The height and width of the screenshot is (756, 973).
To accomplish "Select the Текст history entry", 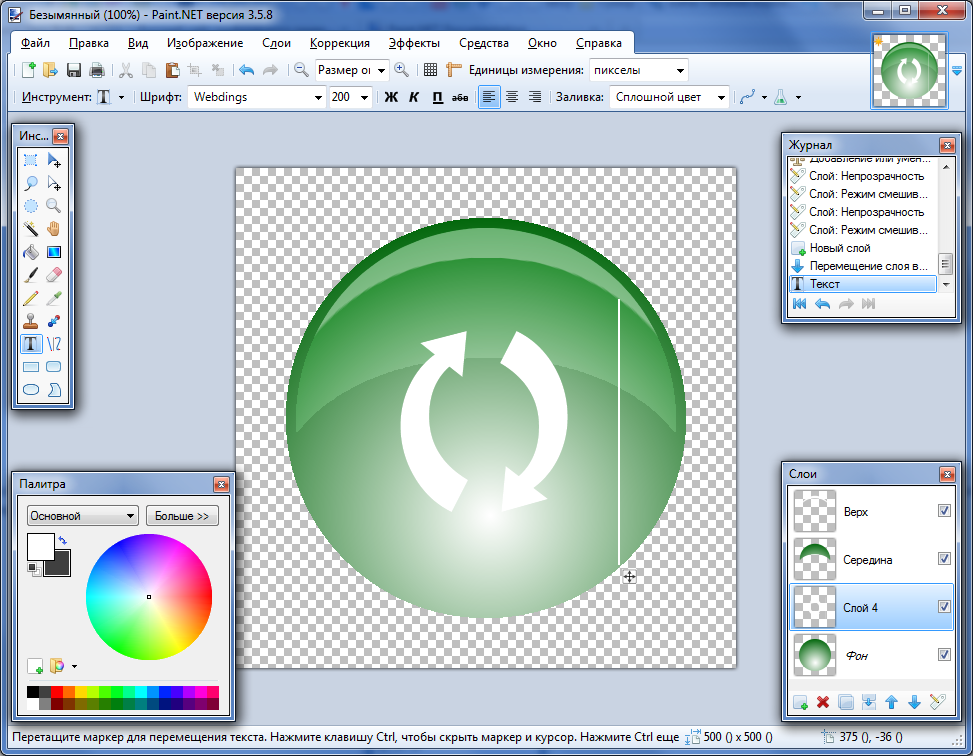I will point(863,284).
